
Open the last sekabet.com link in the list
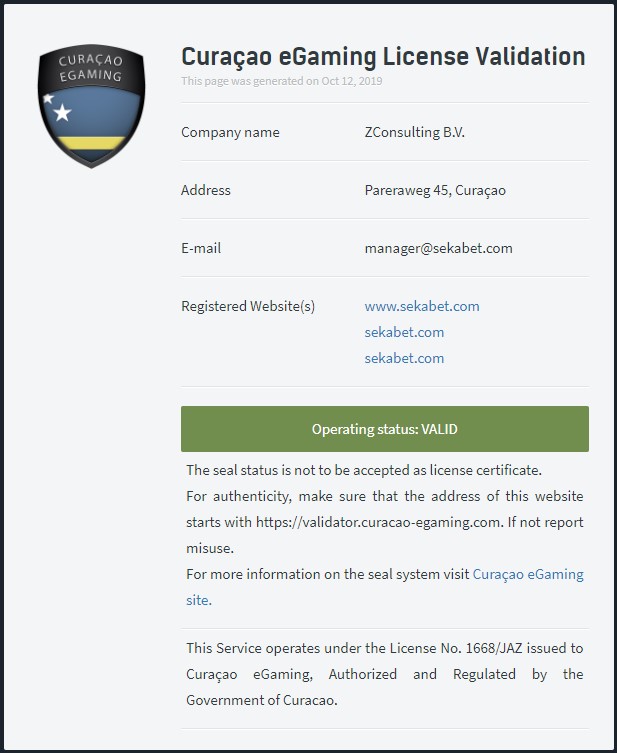pyautogui.click(x=404, y=358)
